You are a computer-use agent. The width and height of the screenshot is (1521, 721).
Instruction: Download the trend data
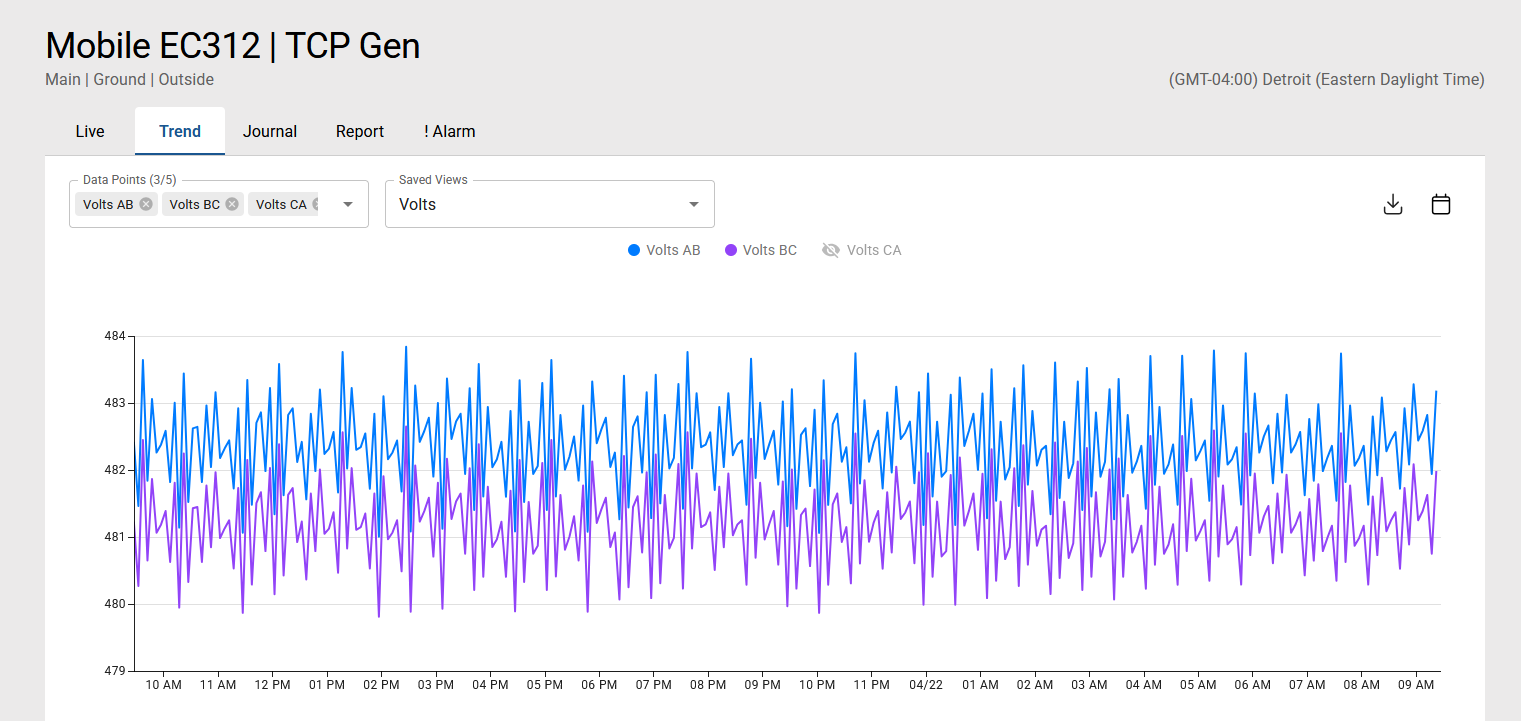1392,204
